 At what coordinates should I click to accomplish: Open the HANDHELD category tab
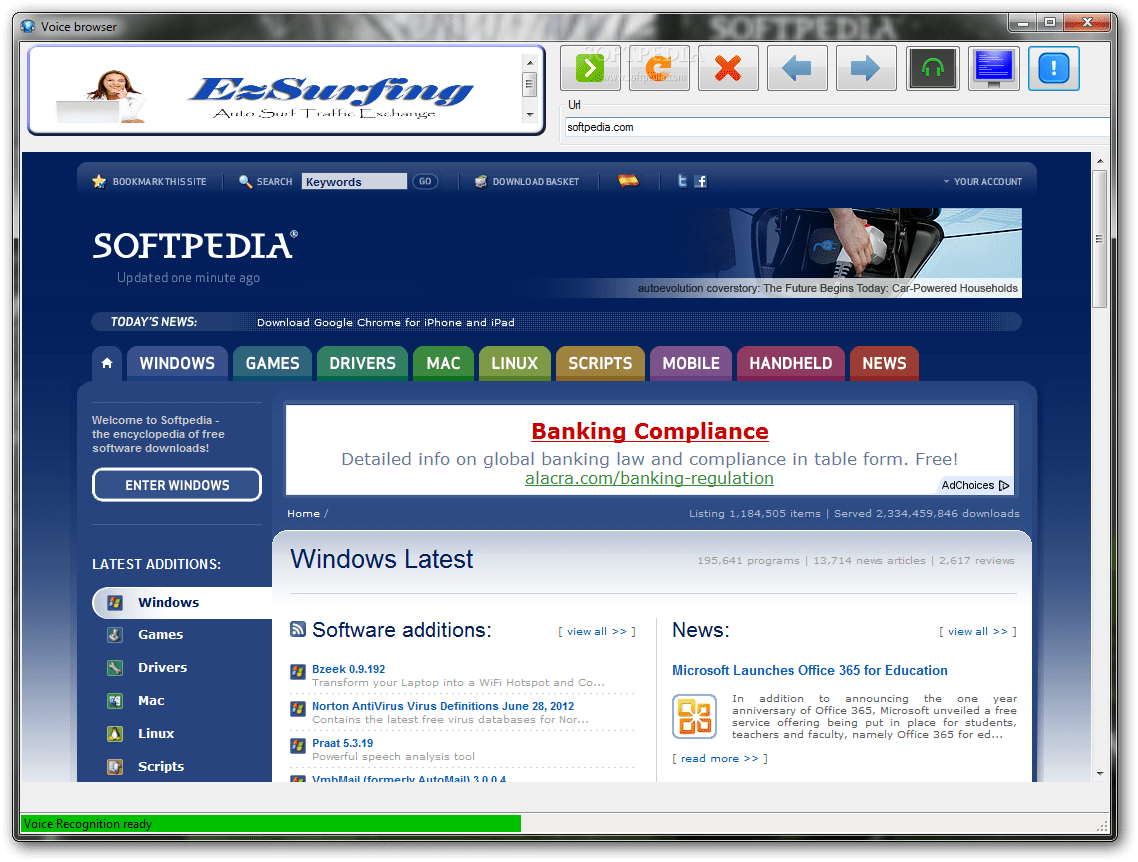[x=790, y=364]
